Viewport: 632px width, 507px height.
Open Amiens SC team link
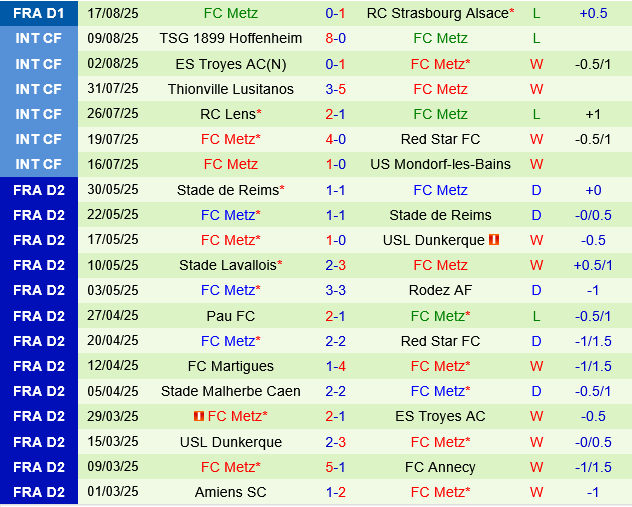[230, 492]
